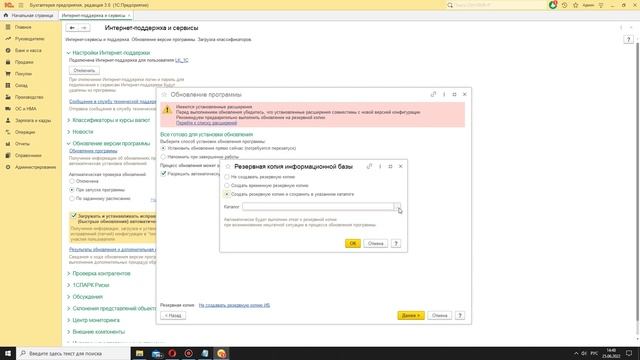Select 'Создать резервную копию и сохранить в каталоге'

click(227, 194)
